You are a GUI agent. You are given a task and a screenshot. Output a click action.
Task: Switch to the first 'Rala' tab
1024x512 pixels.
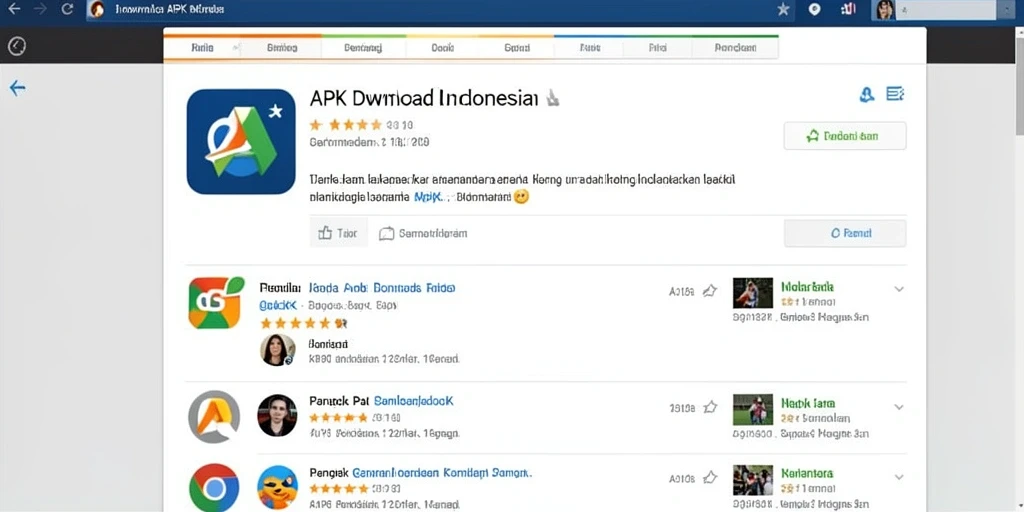click(x=202, y=48)
